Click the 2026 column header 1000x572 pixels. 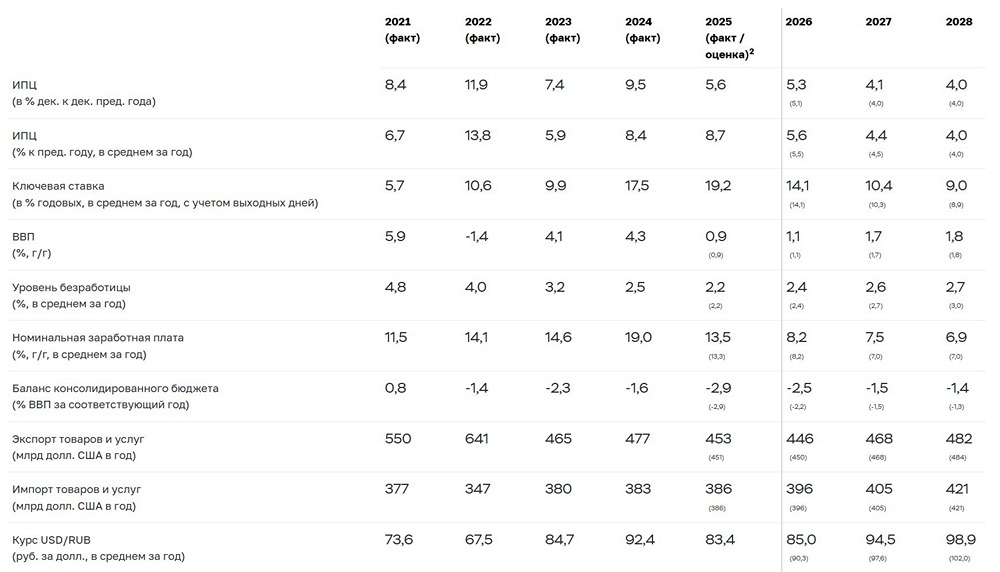pyautogui.click(x=799, y=21)
